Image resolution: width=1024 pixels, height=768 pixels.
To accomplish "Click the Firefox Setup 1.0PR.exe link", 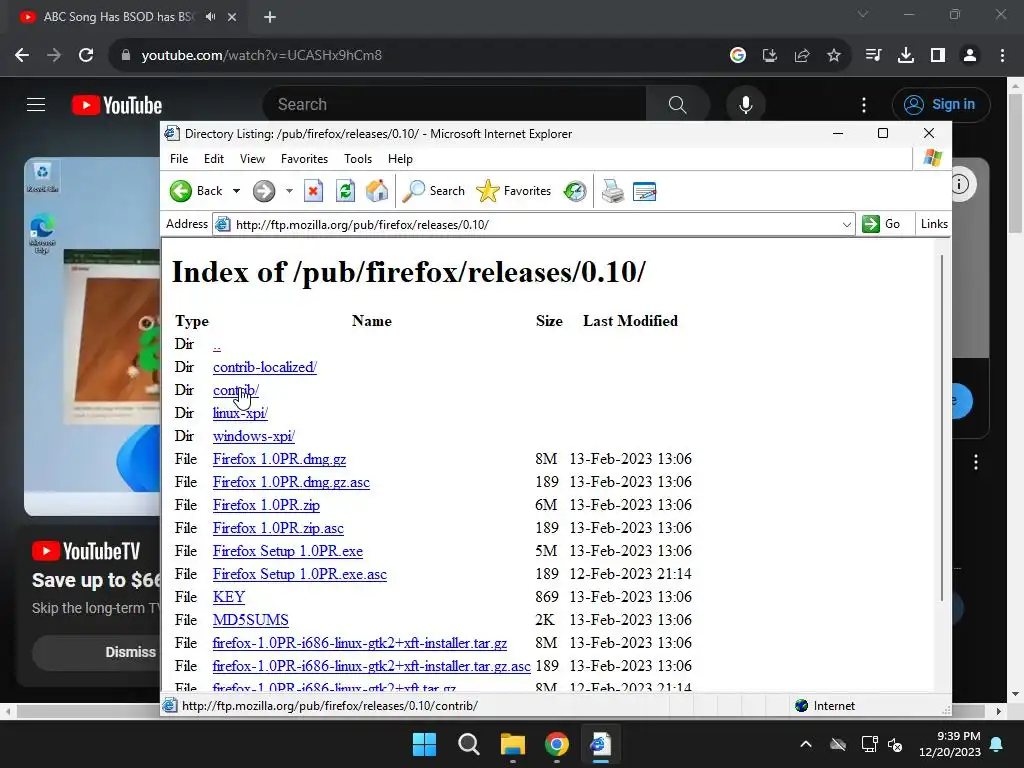I will click(288, 551).
